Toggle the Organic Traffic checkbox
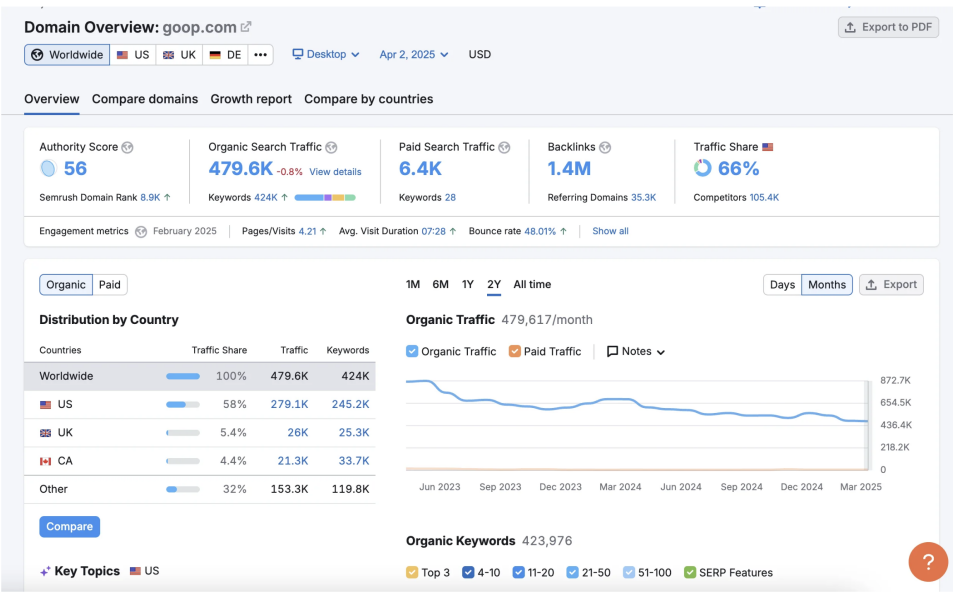The image size is (955, 600). click(412, 351)
